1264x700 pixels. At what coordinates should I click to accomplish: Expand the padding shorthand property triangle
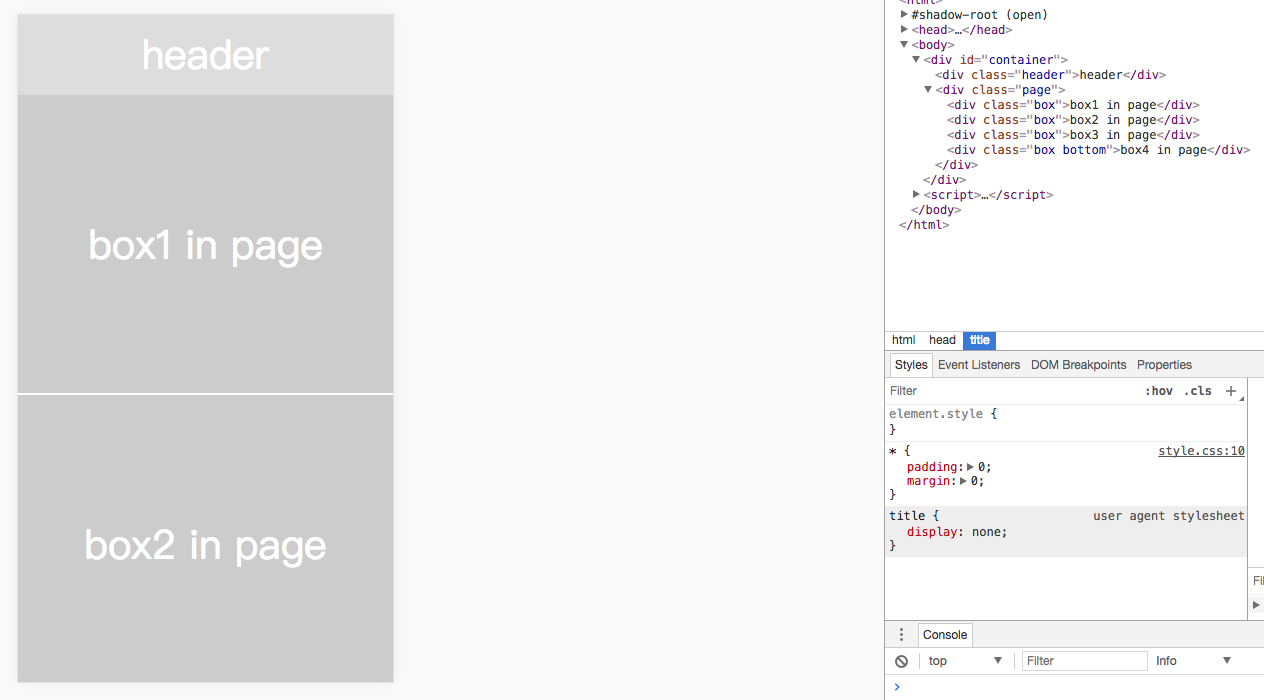coord(970,467)
